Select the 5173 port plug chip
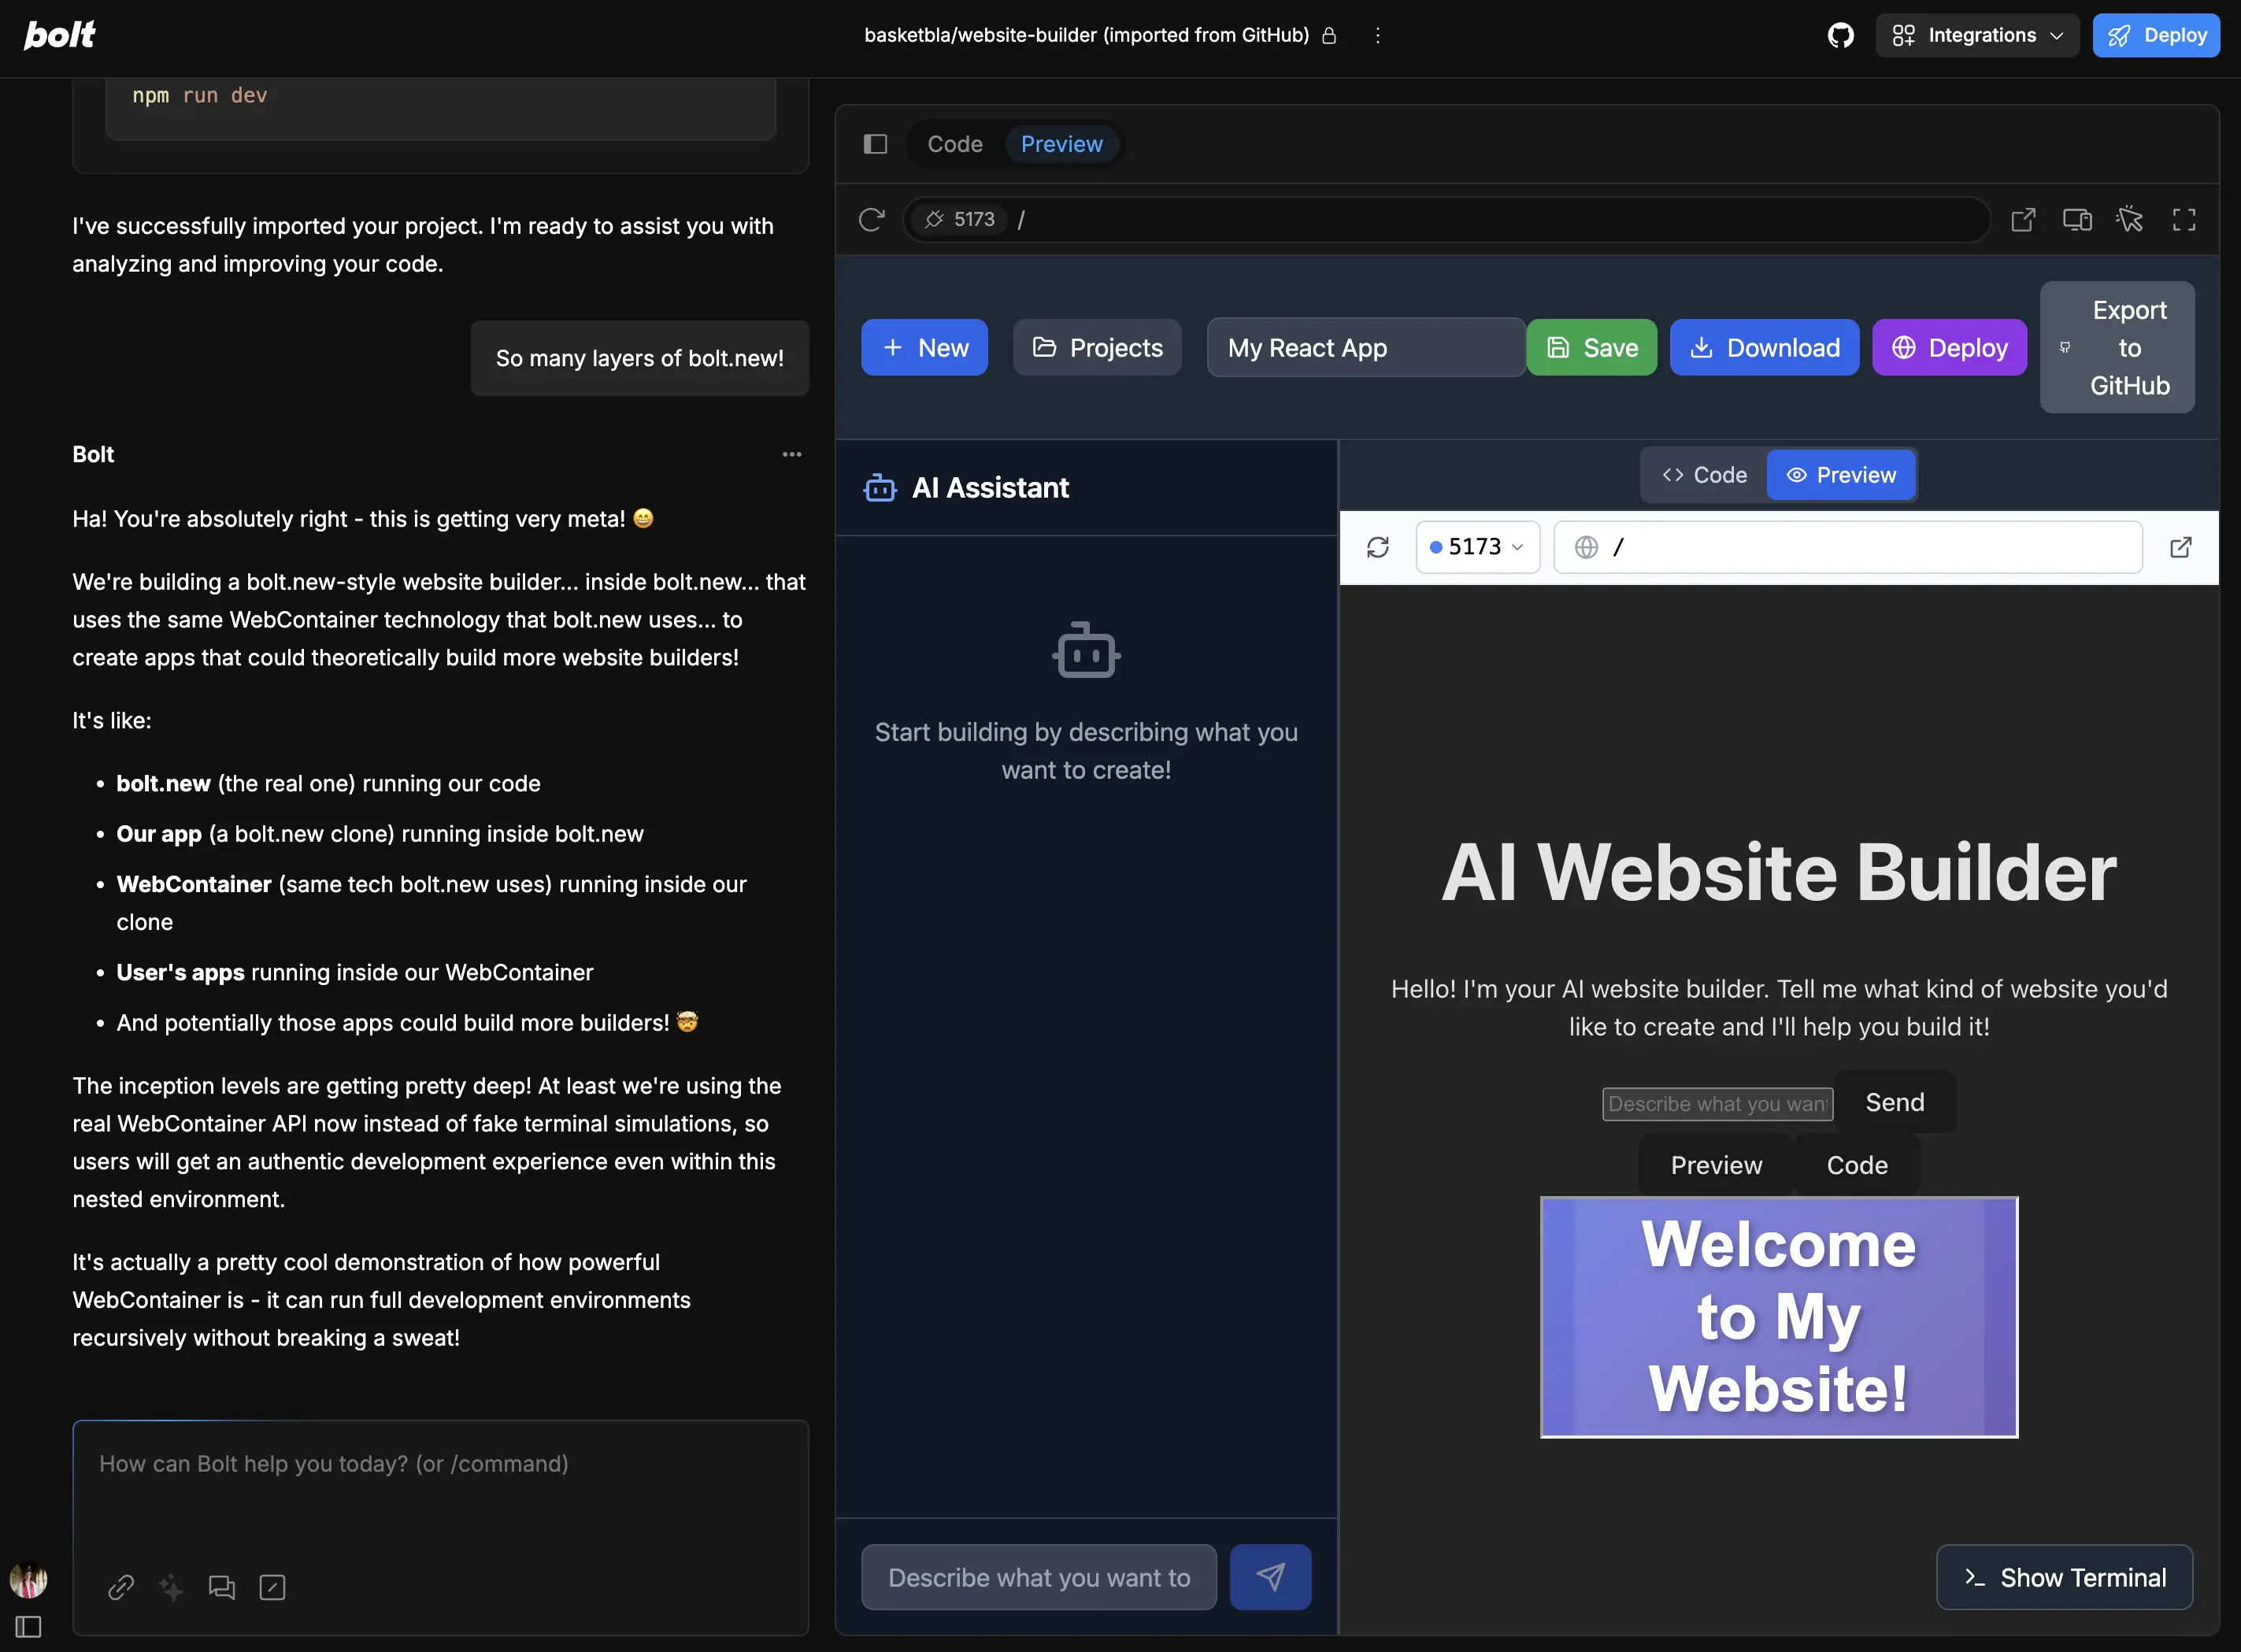2241x1652 pixels. pyautogui.click(x=959, y=219)
